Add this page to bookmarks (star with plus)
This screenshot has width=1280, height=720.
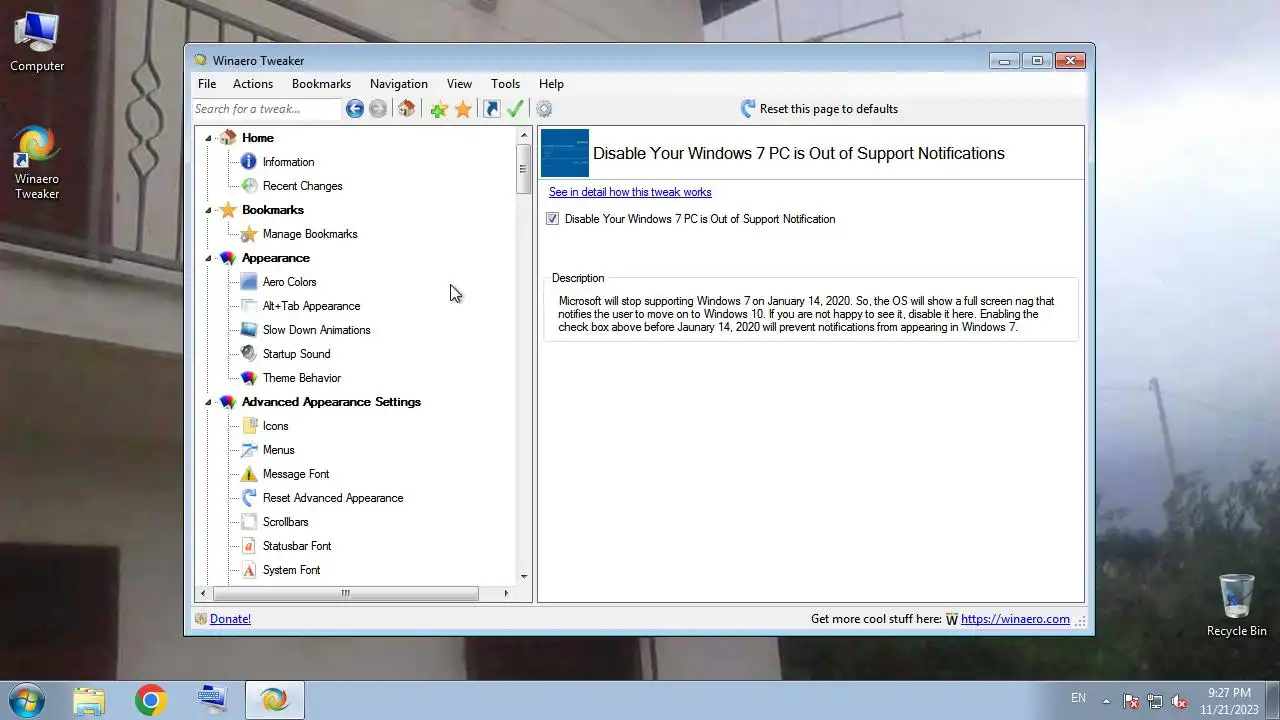pos(438,109)
